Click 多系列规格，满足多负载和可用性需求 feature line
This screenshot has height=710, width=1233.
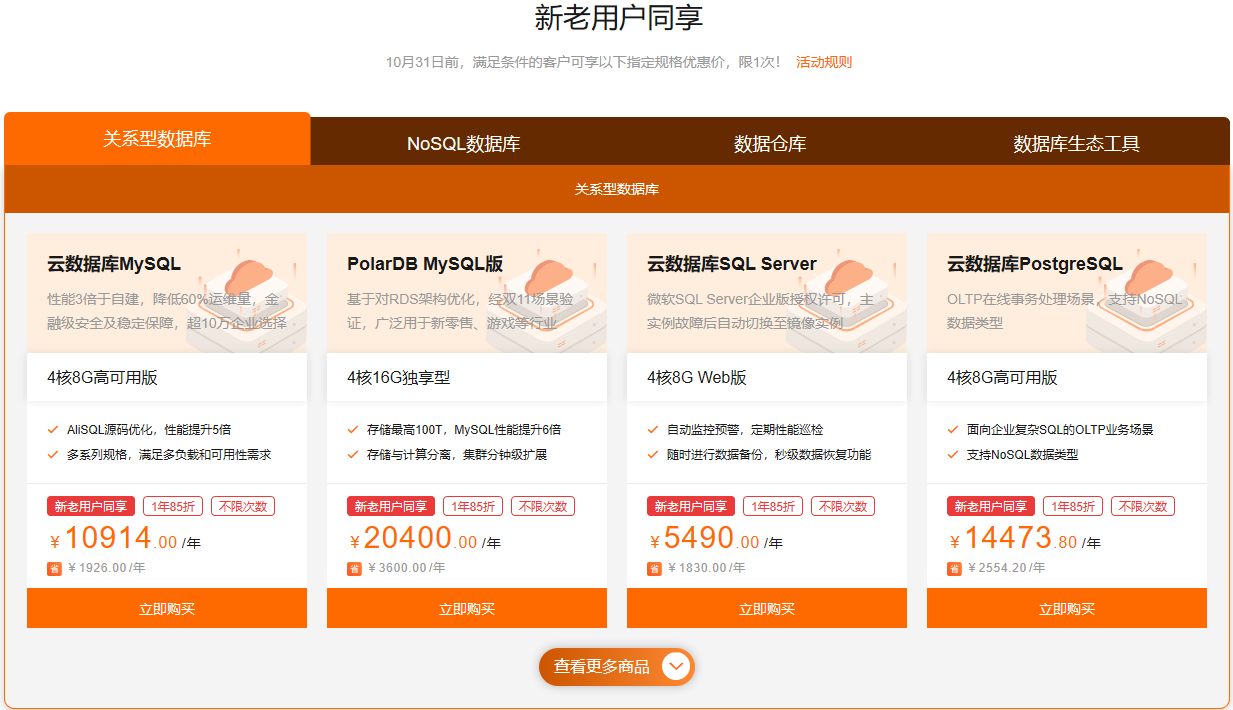[169, 455]
